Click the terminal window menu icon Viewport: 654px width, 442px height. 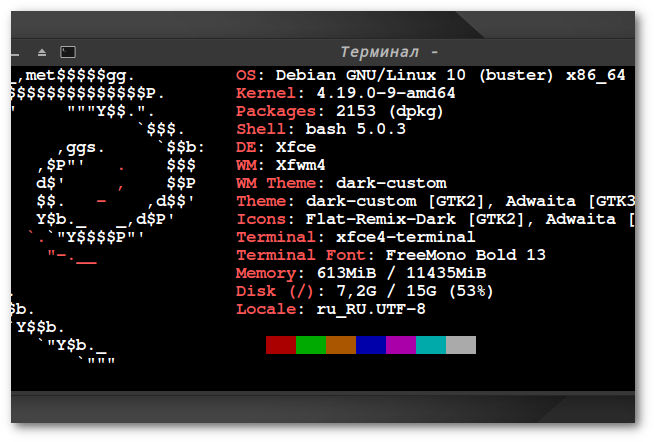[68, 51]
